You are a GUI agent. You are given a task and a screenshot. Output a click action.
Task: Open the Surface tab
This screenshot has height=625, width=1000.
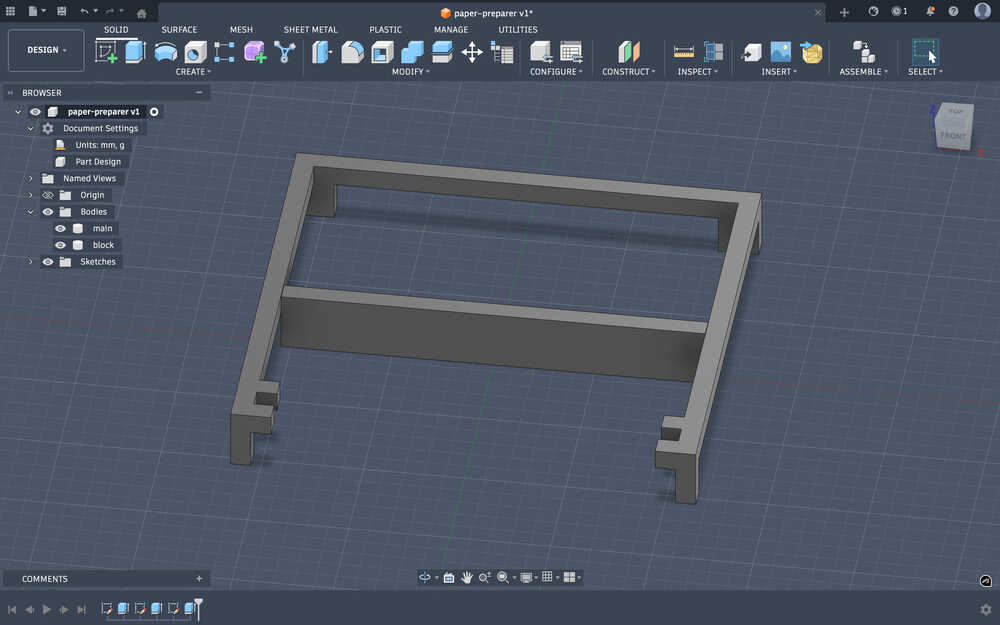(179, 30)
